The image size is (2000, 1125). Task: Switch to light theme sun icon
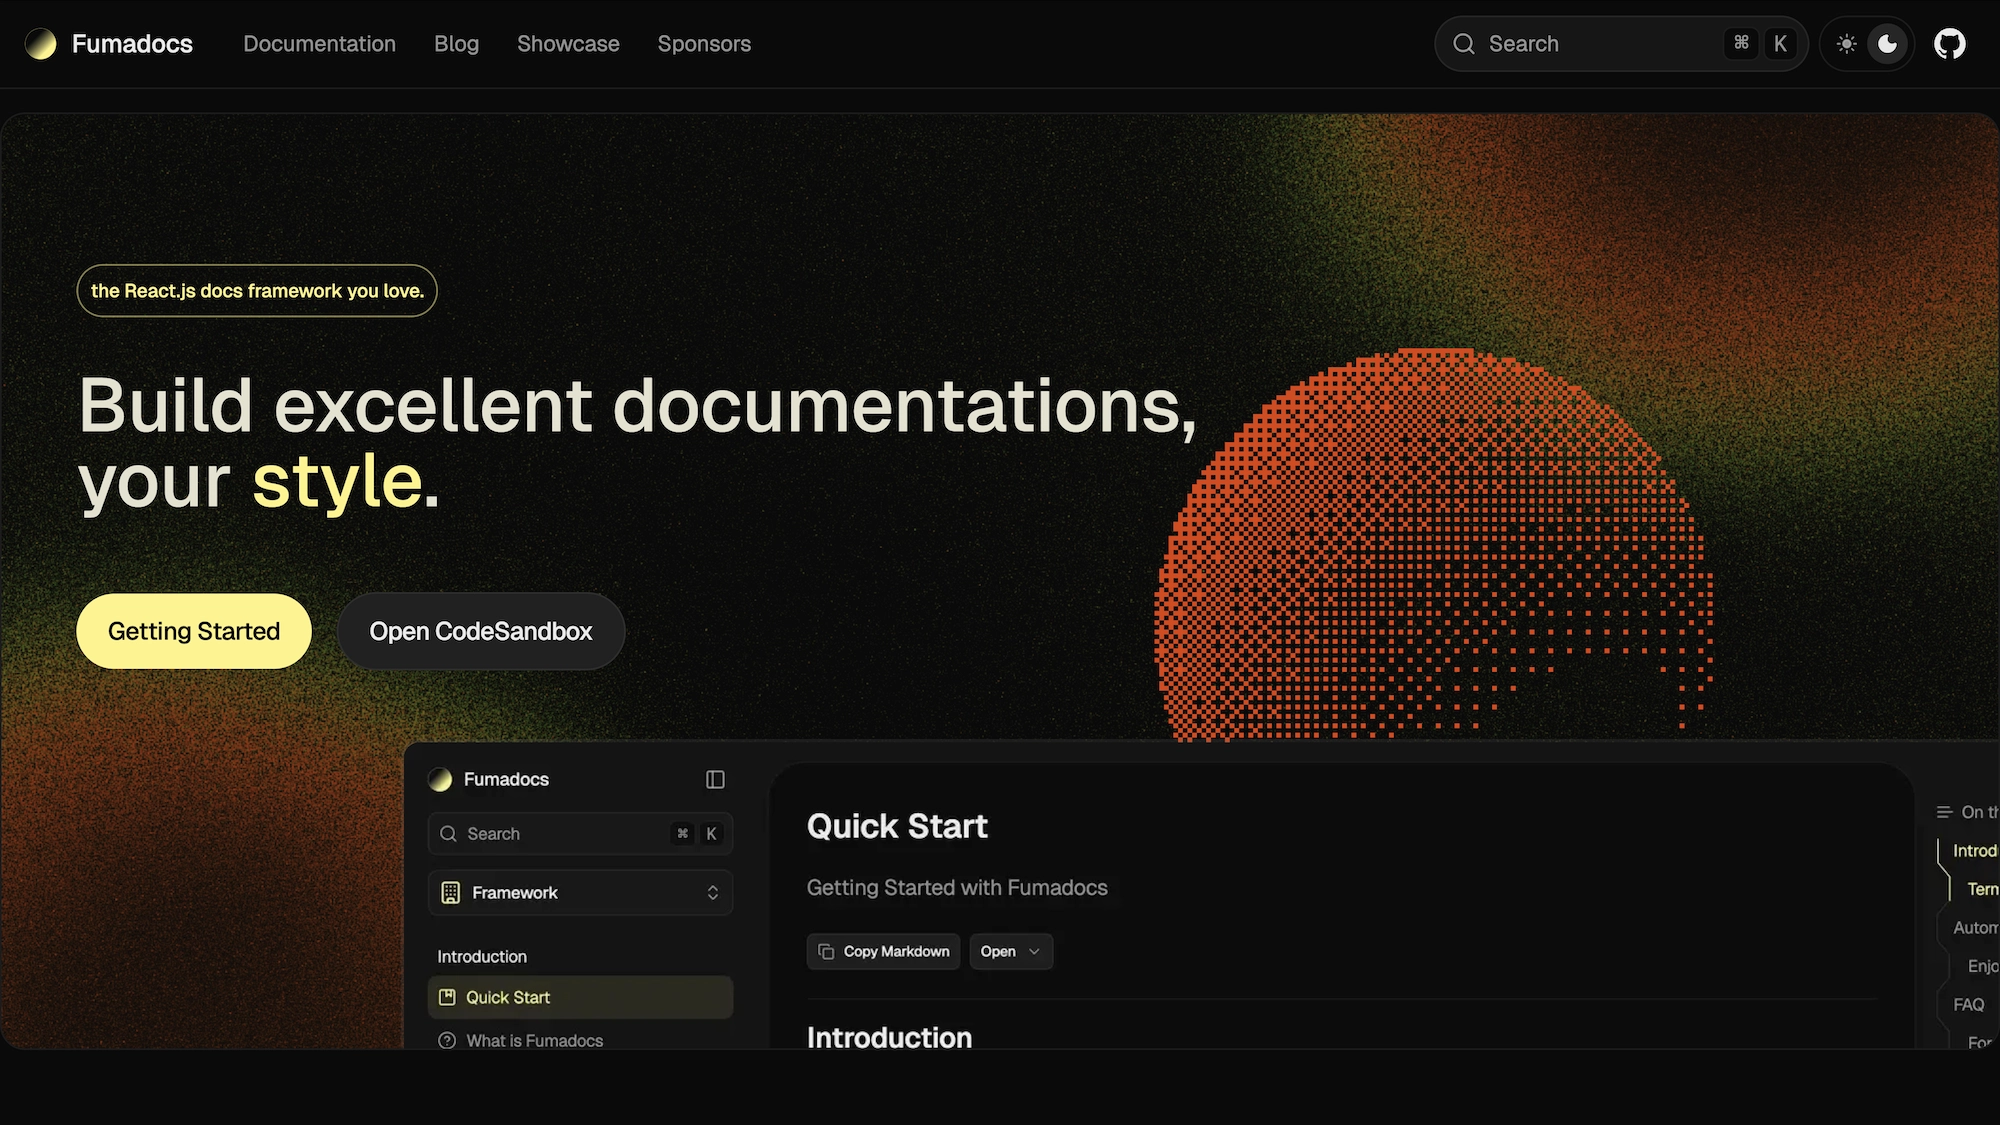click(x=1846, y=44)
